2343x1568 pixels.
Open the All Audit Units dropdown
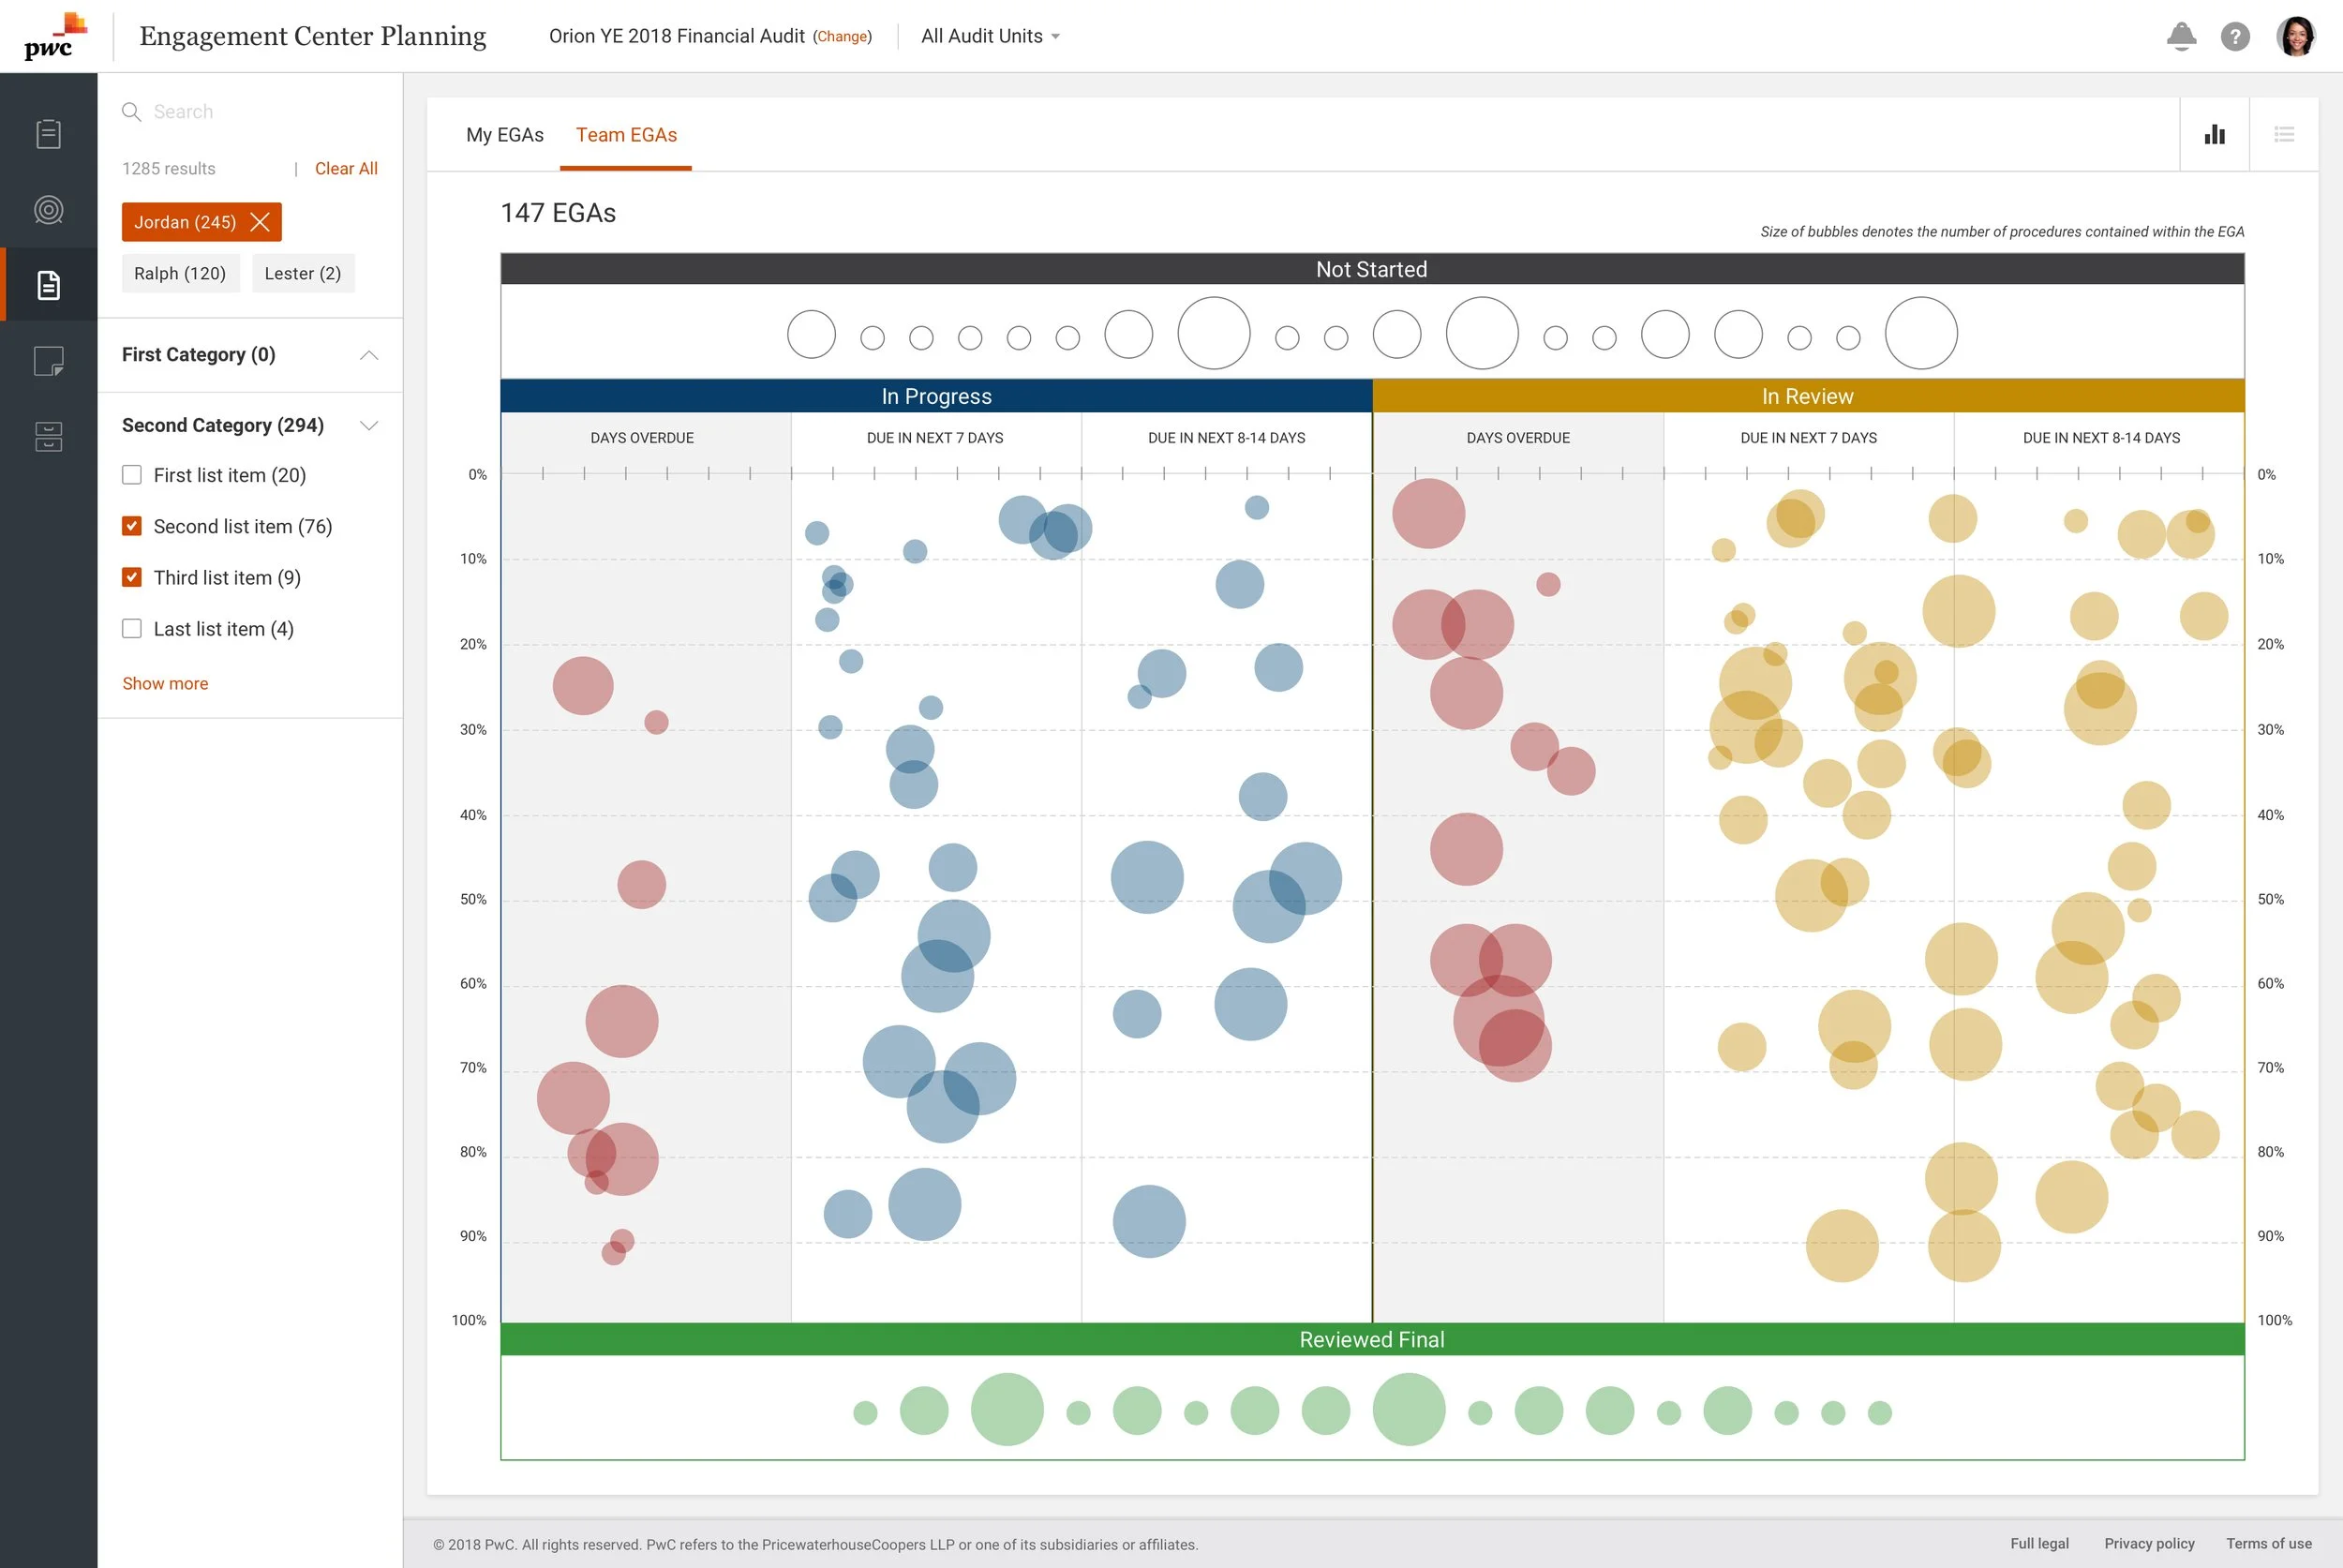click(990, 36)
